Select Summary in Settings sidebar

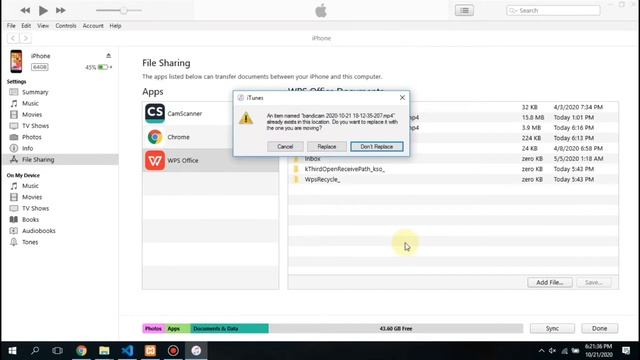pos(35,92)
